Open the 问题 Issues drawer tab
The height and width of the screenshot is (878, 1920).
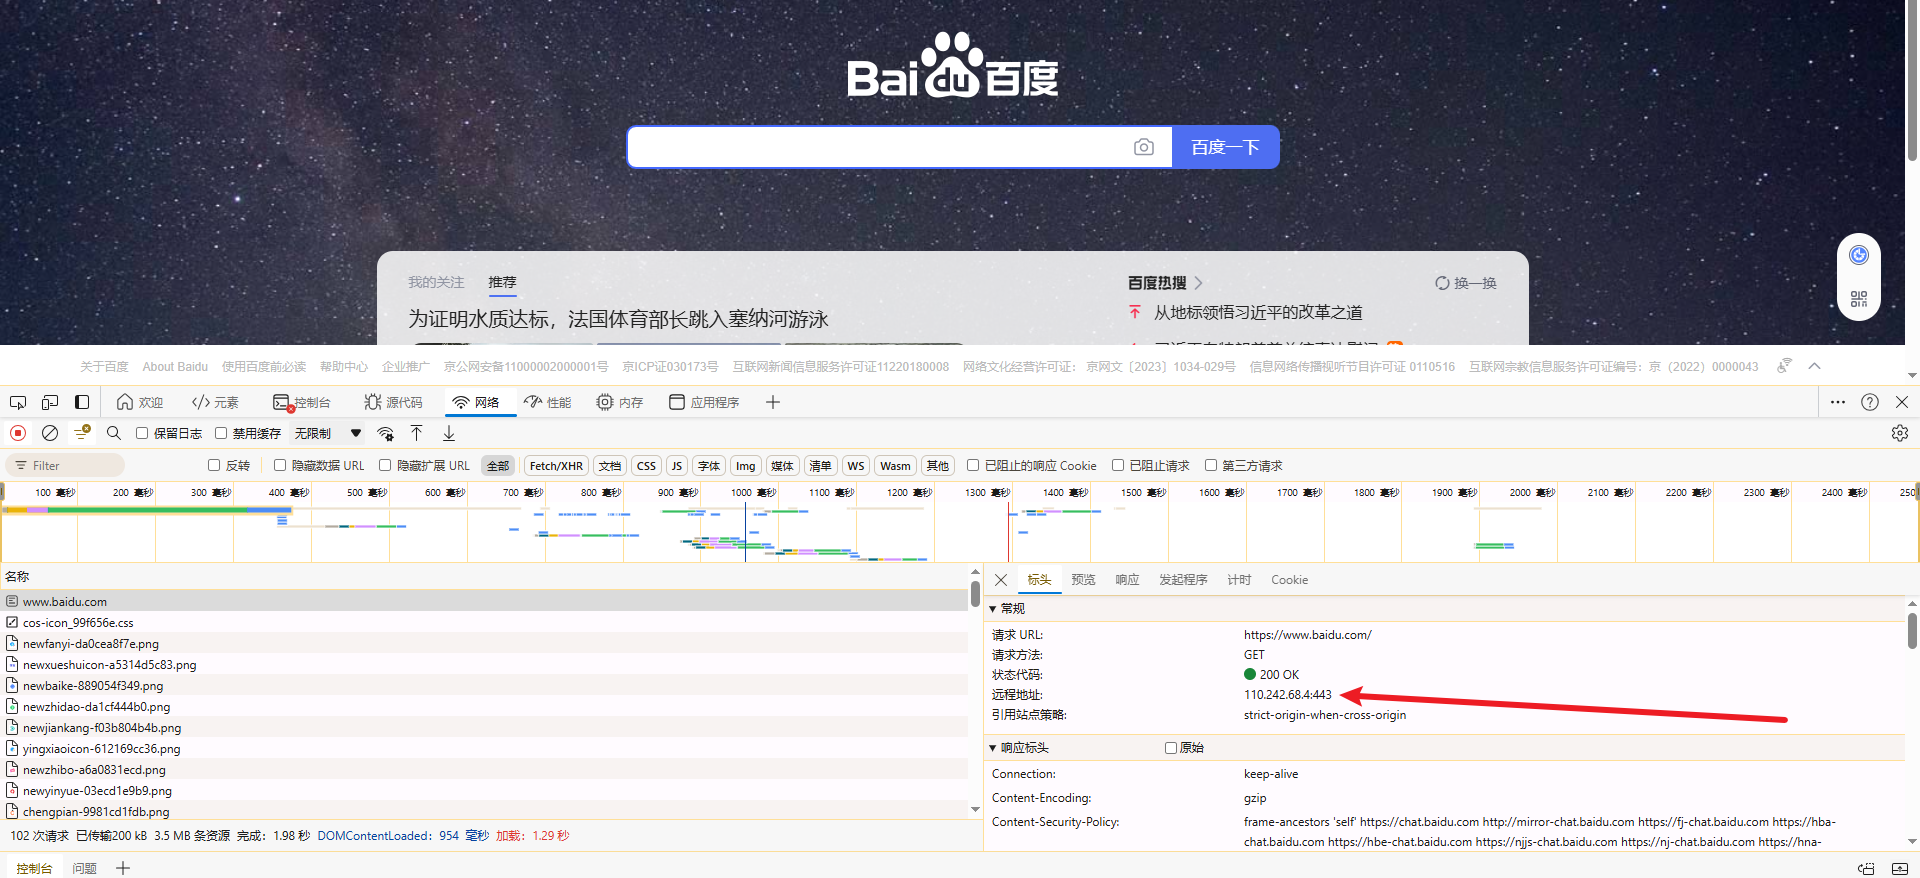click(x=85, y=868)
